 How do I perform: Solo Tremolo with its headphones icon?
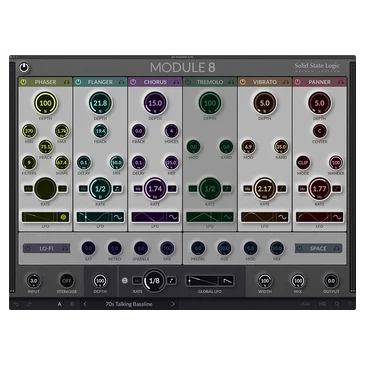point(231,82)
